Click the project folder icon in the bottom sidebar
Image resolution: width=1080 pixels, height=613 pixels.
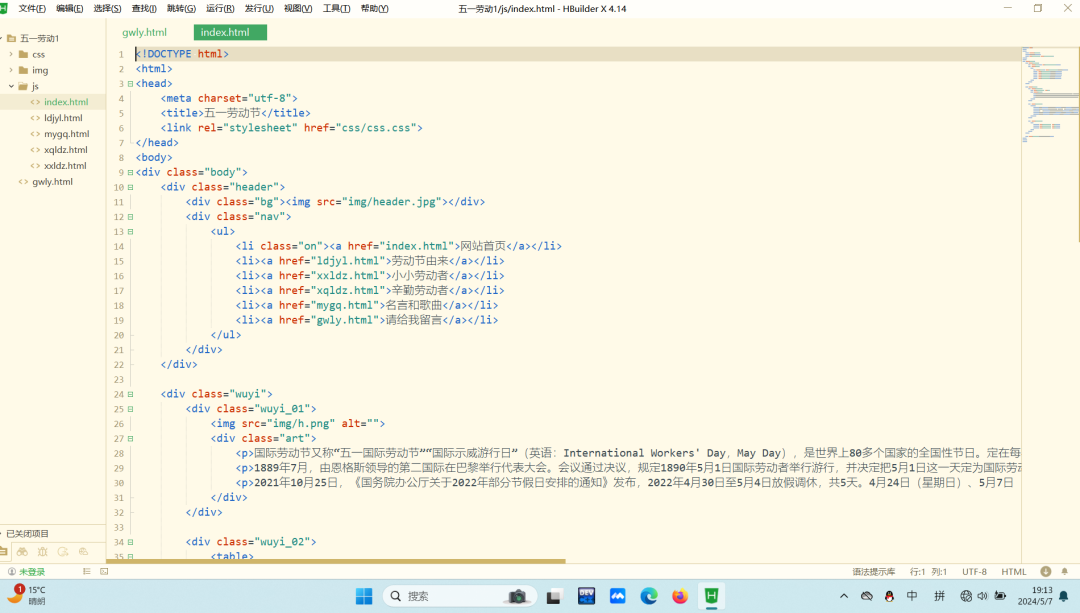pyautogui.click(x=3, y=552)
